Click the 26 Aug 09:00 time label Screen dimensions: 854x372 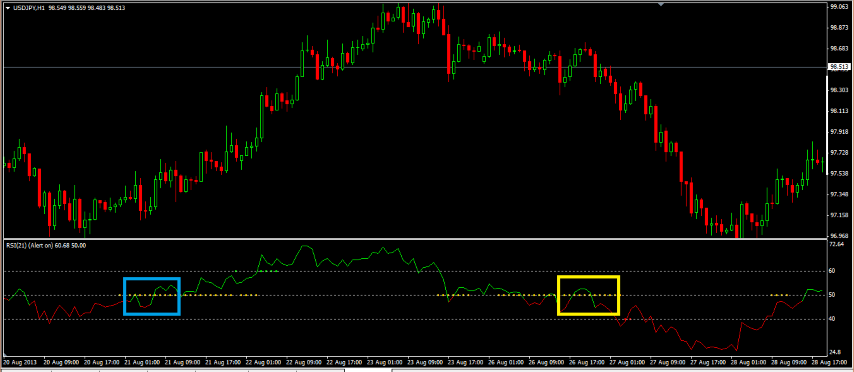click(545, 362)
